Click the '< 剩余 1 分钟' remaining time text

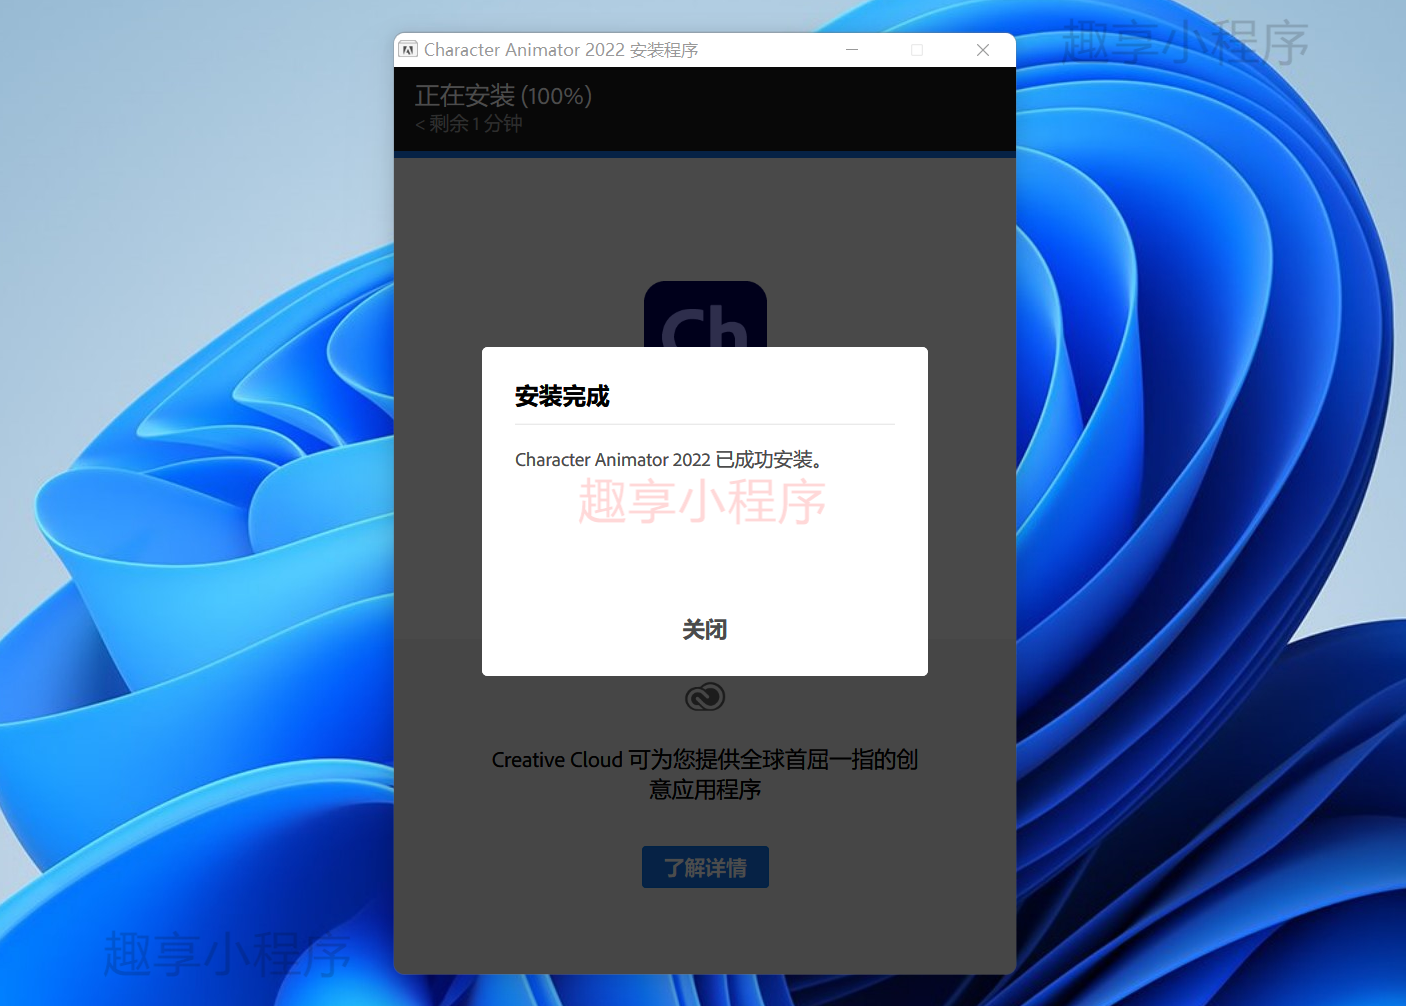click(469, 124)
